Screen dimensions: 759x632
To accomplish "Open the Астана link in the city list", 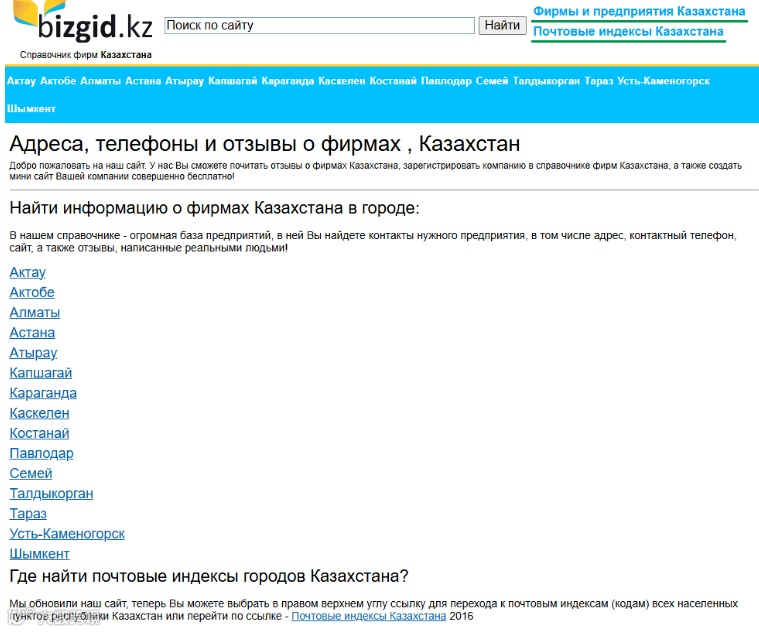I will coord(32,333).
